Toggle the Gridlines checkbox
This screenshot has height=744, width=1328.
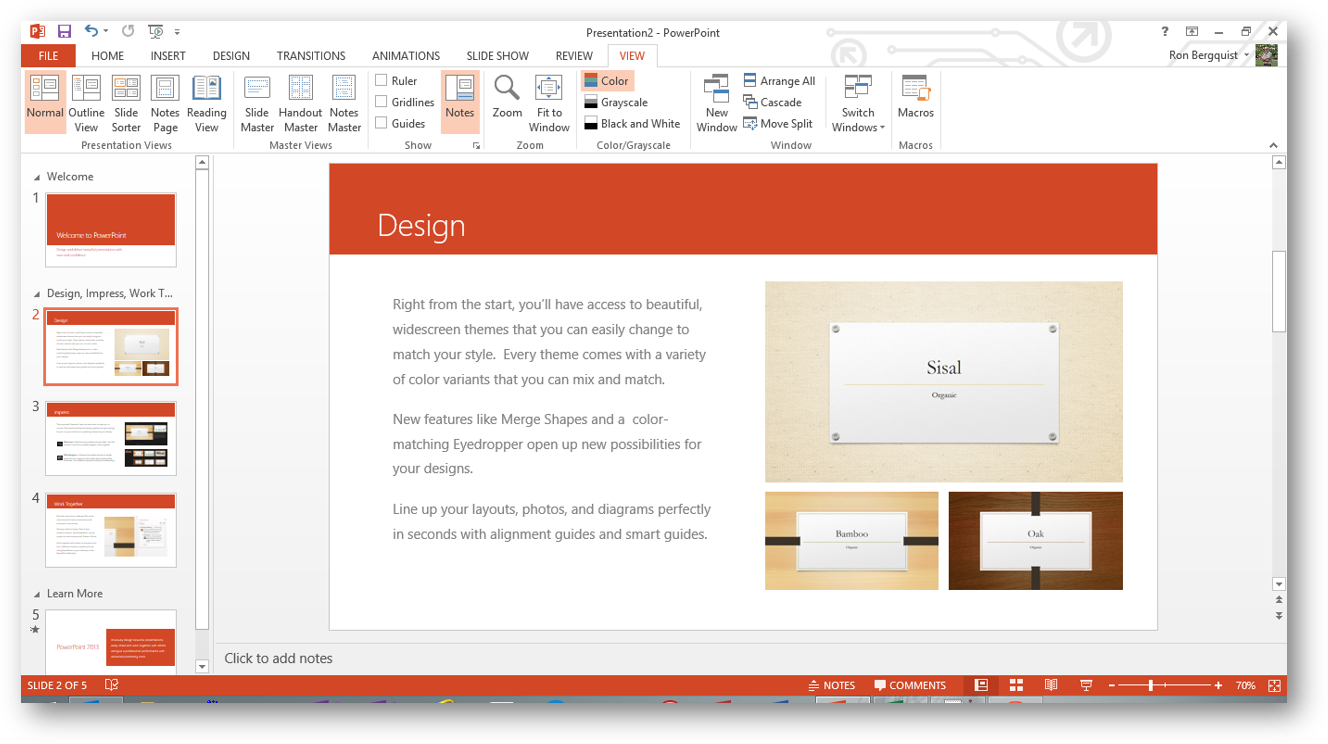(x=381, y=102)
